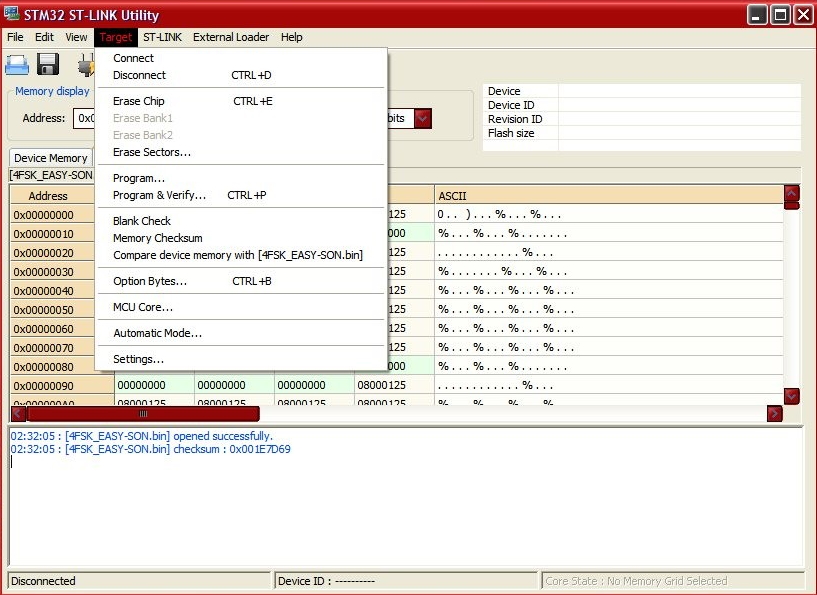Click the Connect plug toolbar icon

[x=86, y=66]
